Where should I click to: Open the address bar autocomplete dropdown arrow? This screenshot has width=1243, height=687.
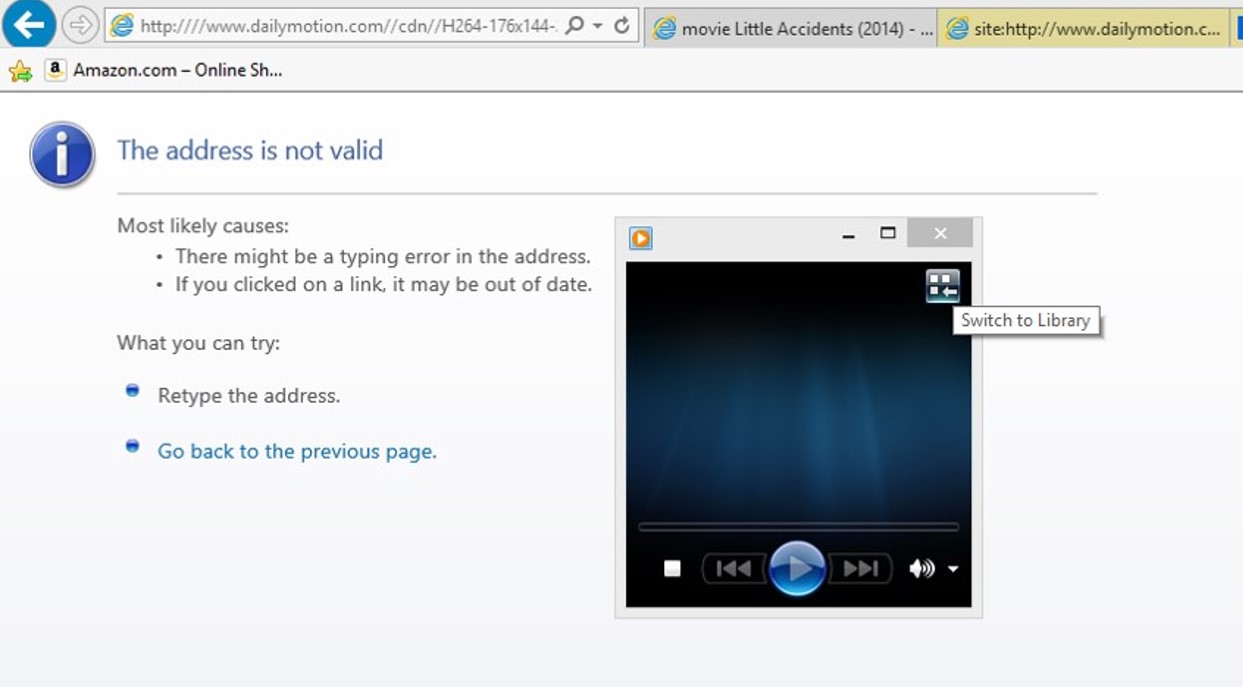(x=598, y=26)
